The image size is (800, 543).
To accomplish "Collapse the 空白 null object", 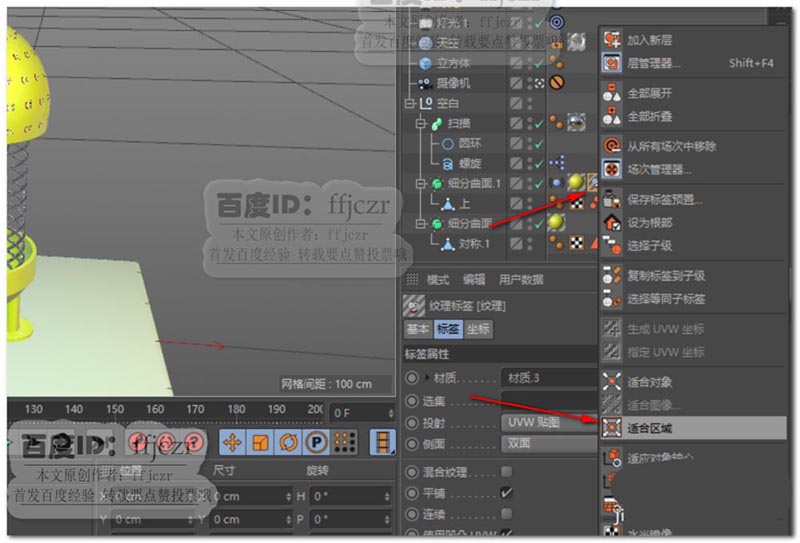I will tap(409, 104).
